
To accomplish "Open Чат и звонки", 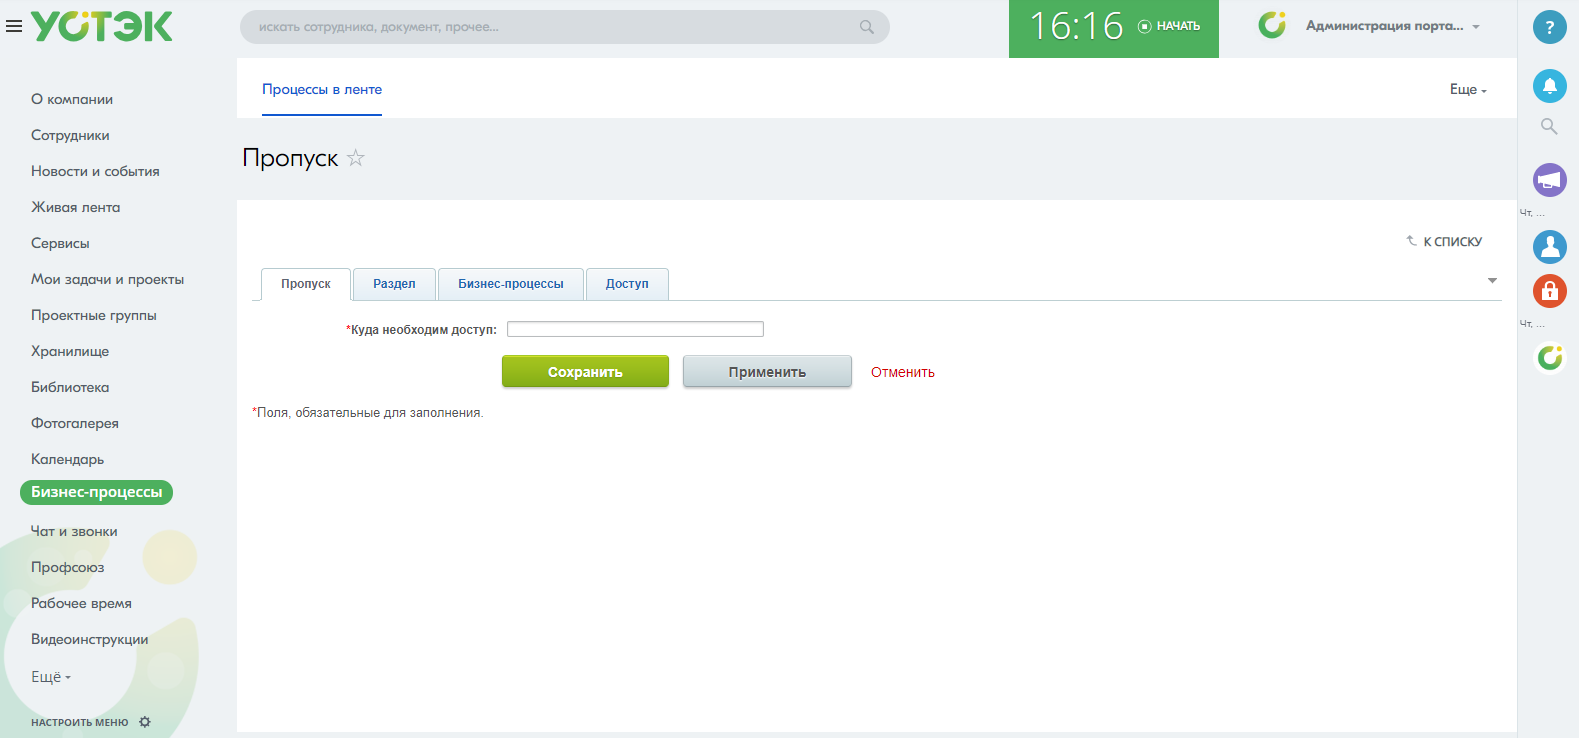I will pos(74,531).
